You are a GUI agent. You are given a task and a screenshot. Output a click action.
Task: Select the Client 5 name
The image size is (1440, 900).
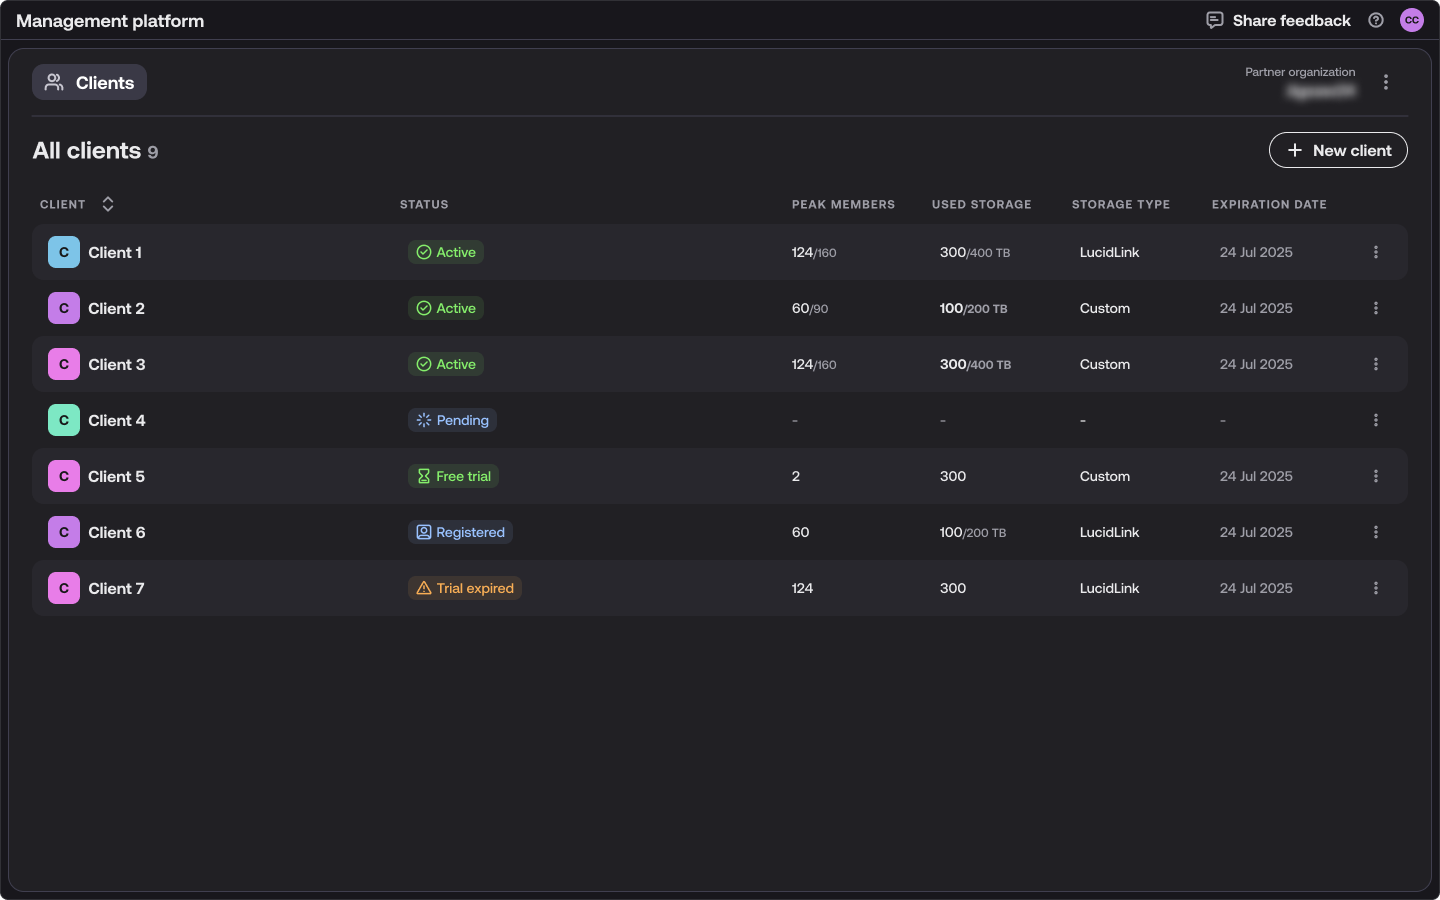[x=116, y=476]
